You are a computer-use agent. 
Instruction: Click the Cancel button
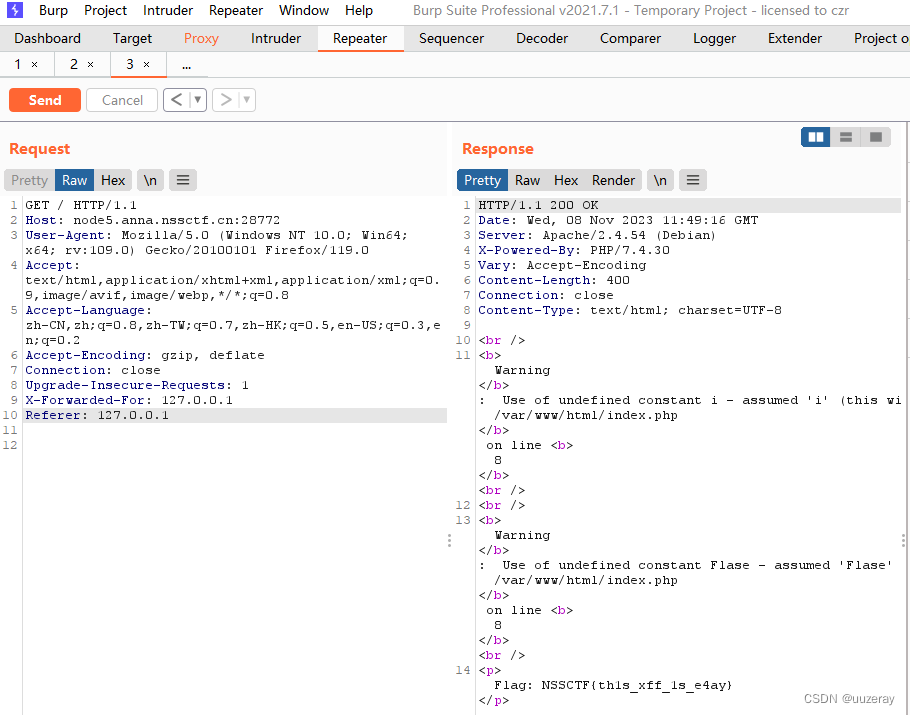point(122,100)
